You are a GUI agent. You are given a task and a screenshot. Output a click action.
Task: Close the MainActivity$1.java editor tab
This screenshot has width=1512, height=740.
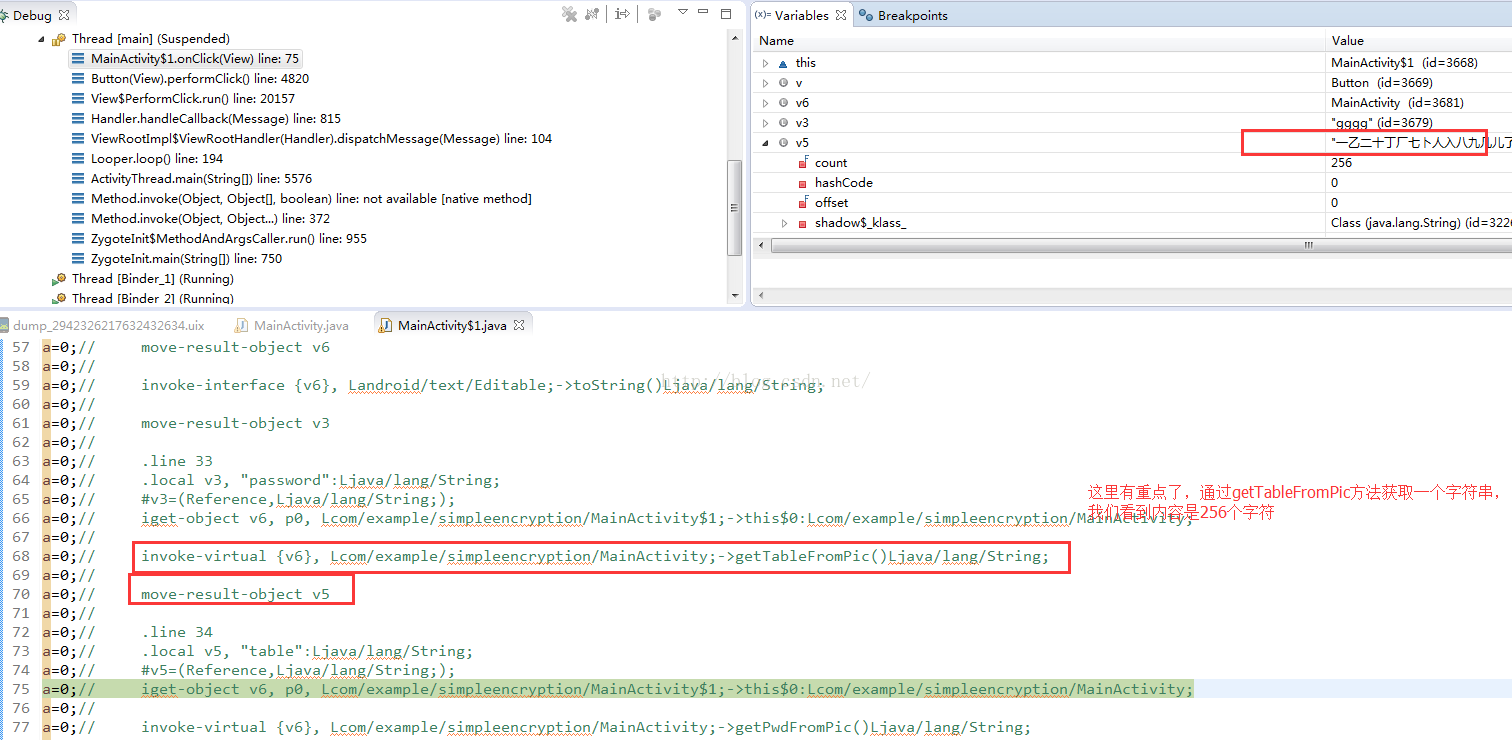[519, 325]
